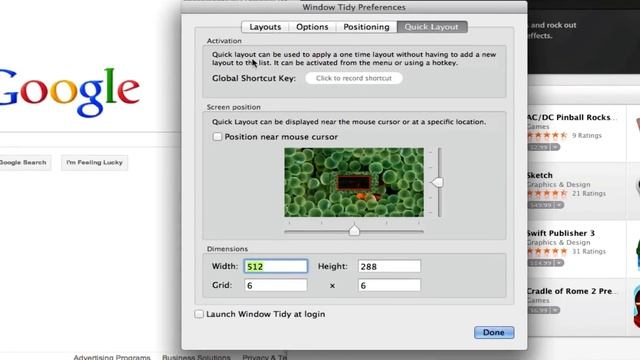Screen dimensions: 640x360
Task: Click the Width input field
Action: pyautogui.click(x=276, y=266)
